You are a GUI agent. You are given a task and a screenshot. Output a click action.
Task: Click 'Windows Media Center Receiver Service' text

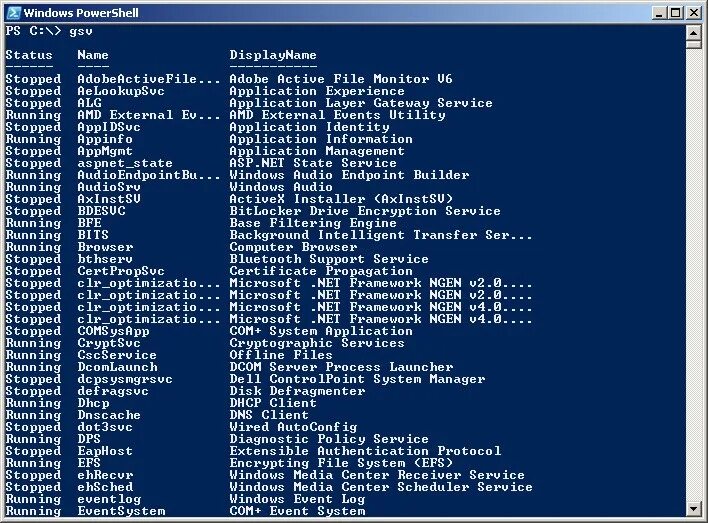pyautogui.click(x=377, y=475)
